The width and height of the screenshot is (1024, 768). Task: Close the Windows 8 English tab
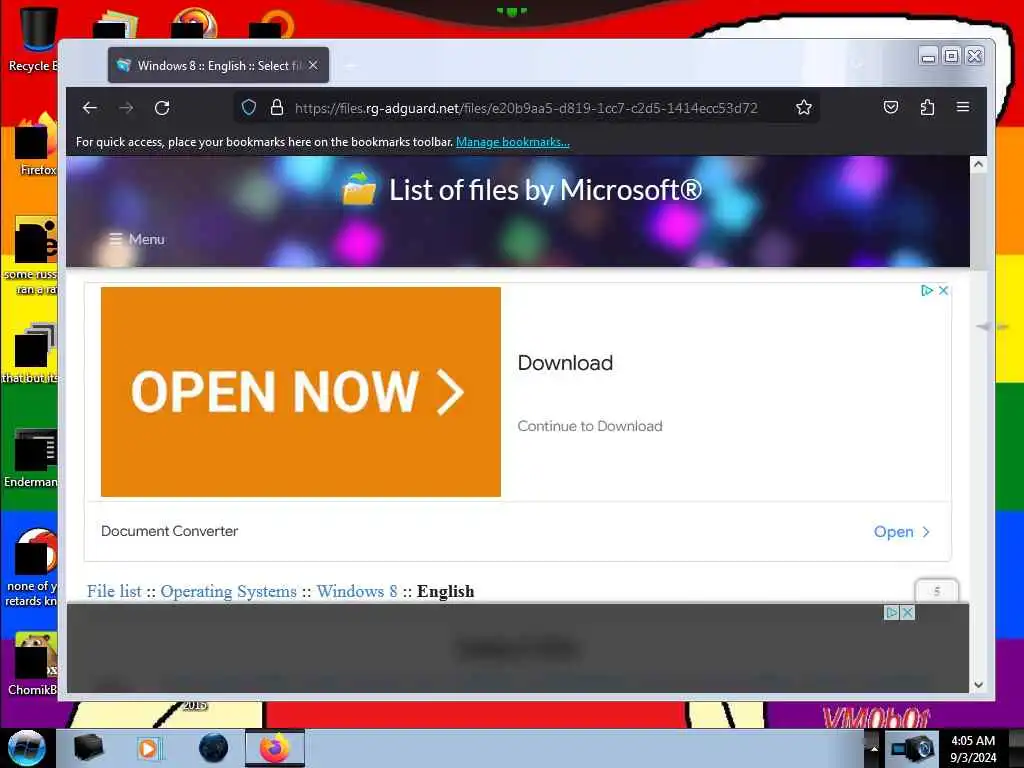(x=313, y=65)
